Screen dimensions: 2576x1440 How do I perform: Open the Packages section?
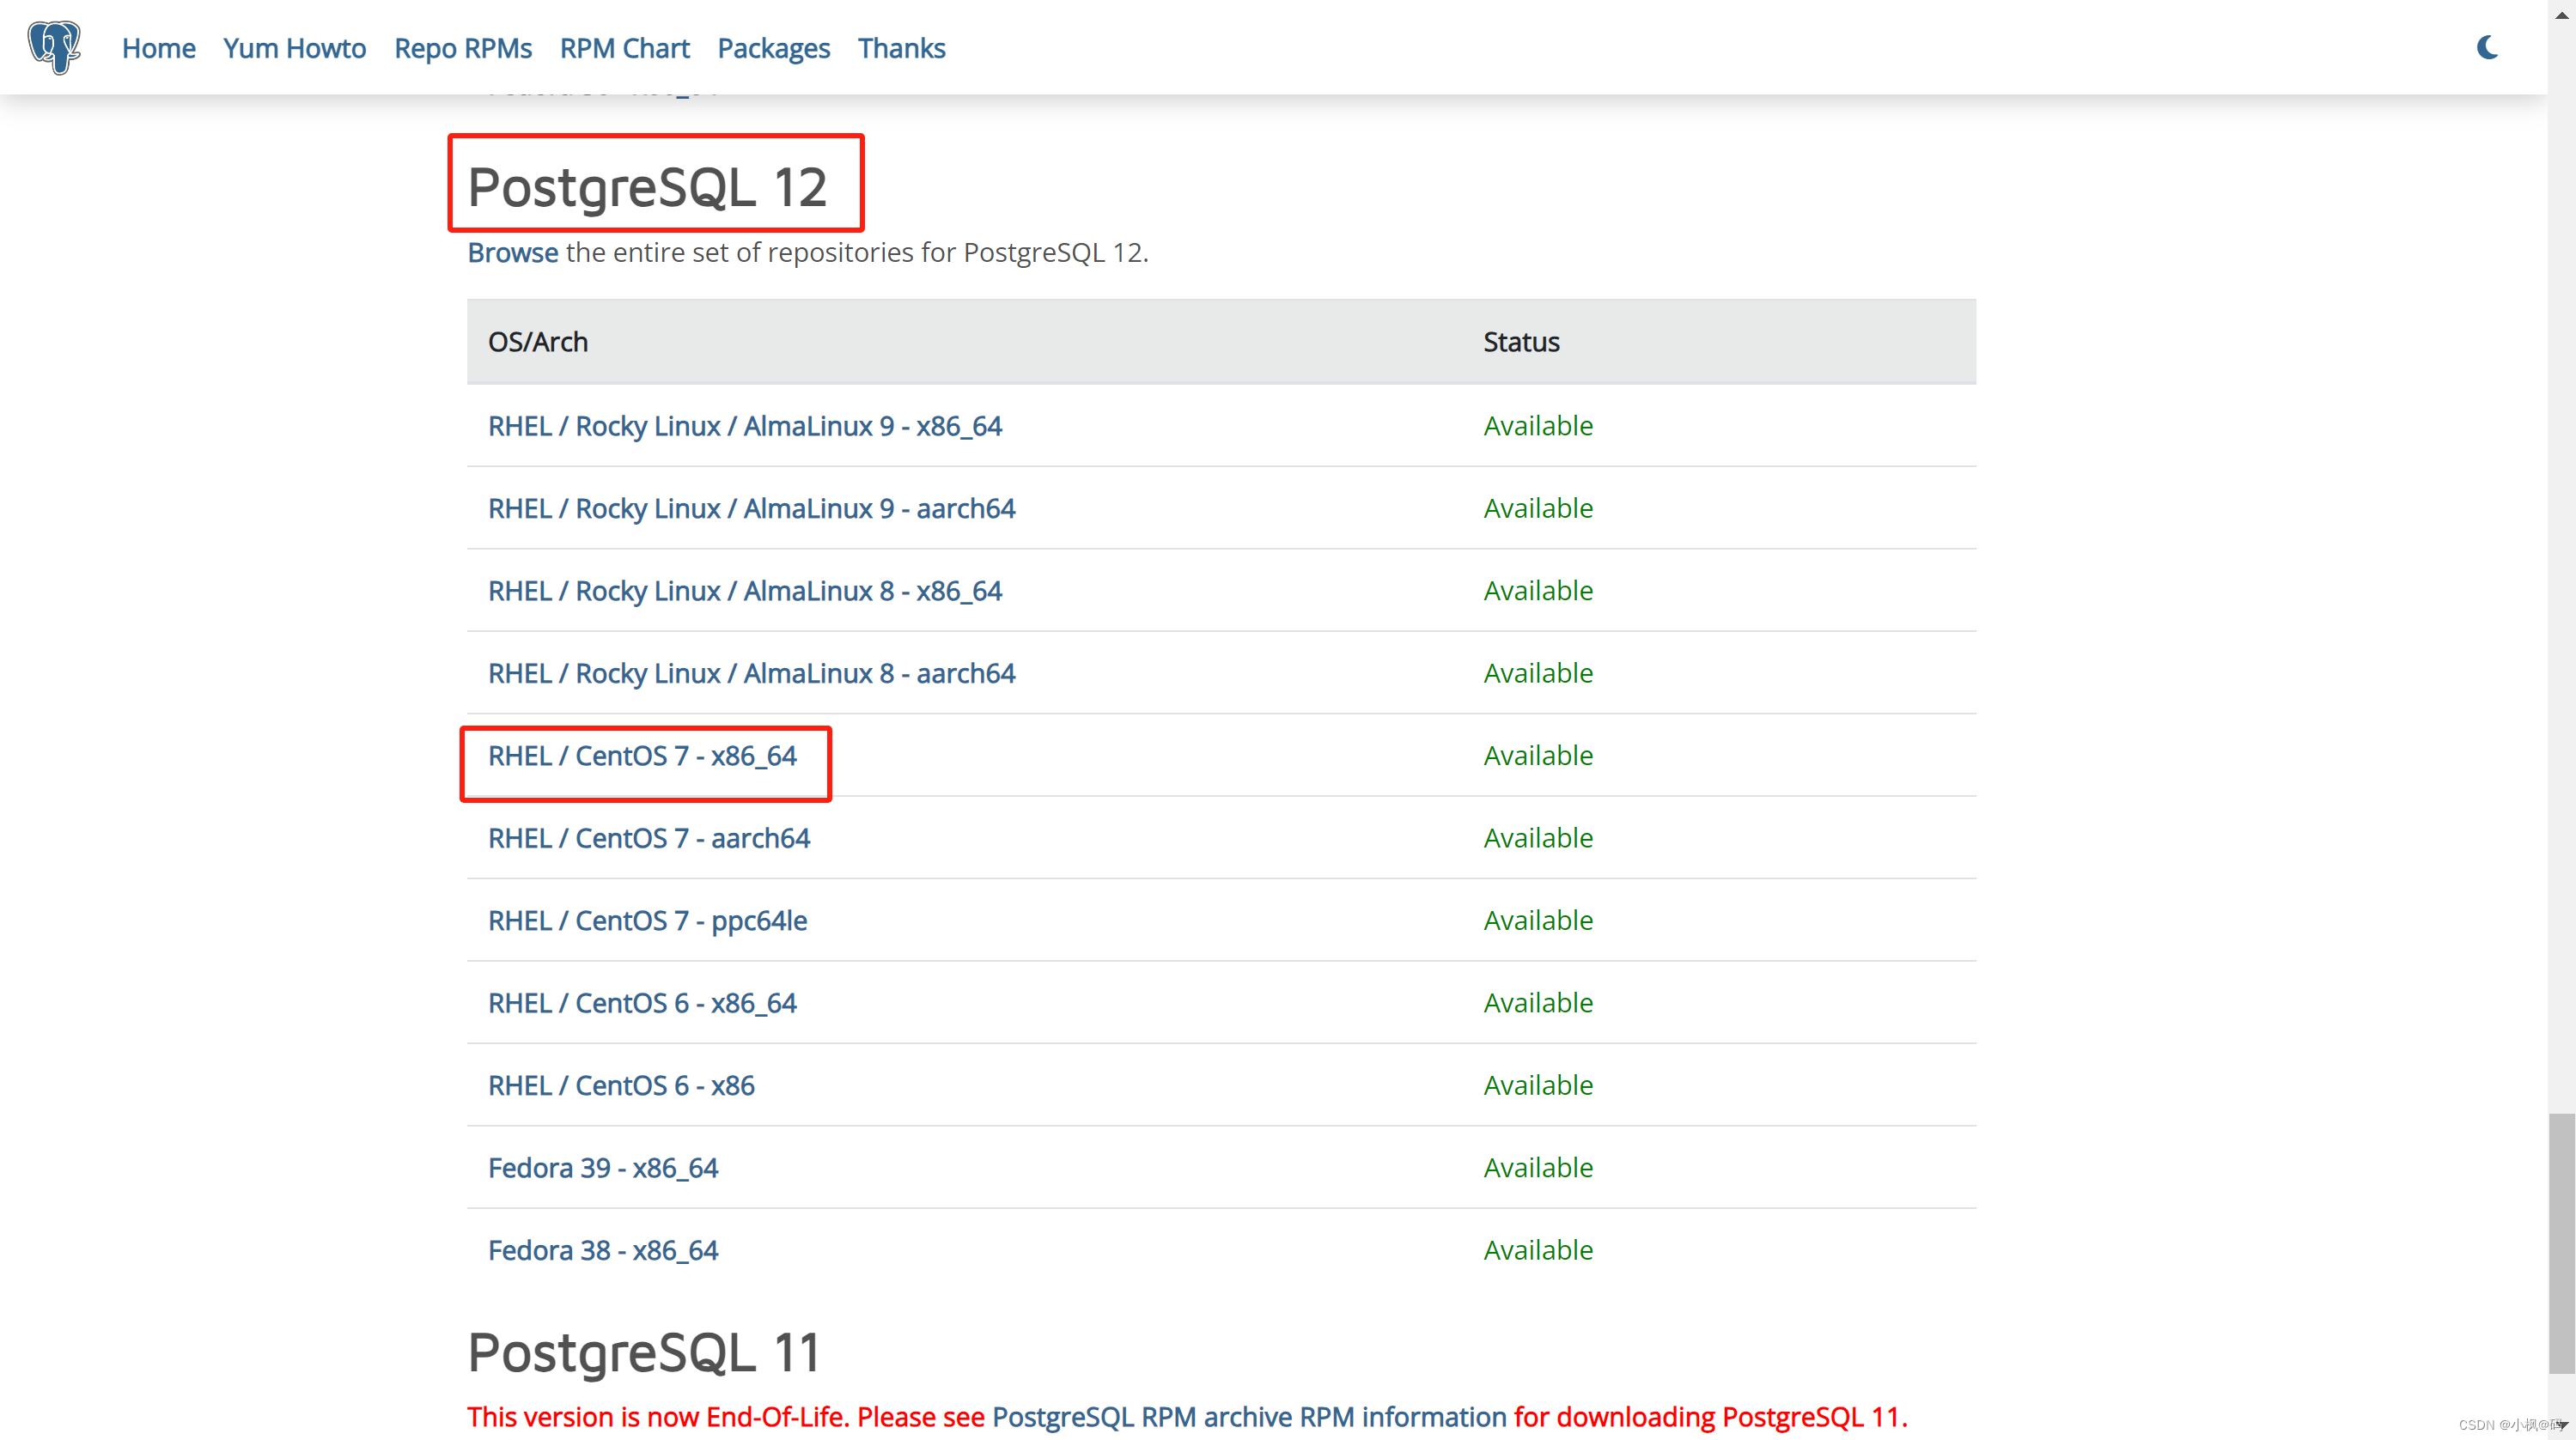[773, 47]
